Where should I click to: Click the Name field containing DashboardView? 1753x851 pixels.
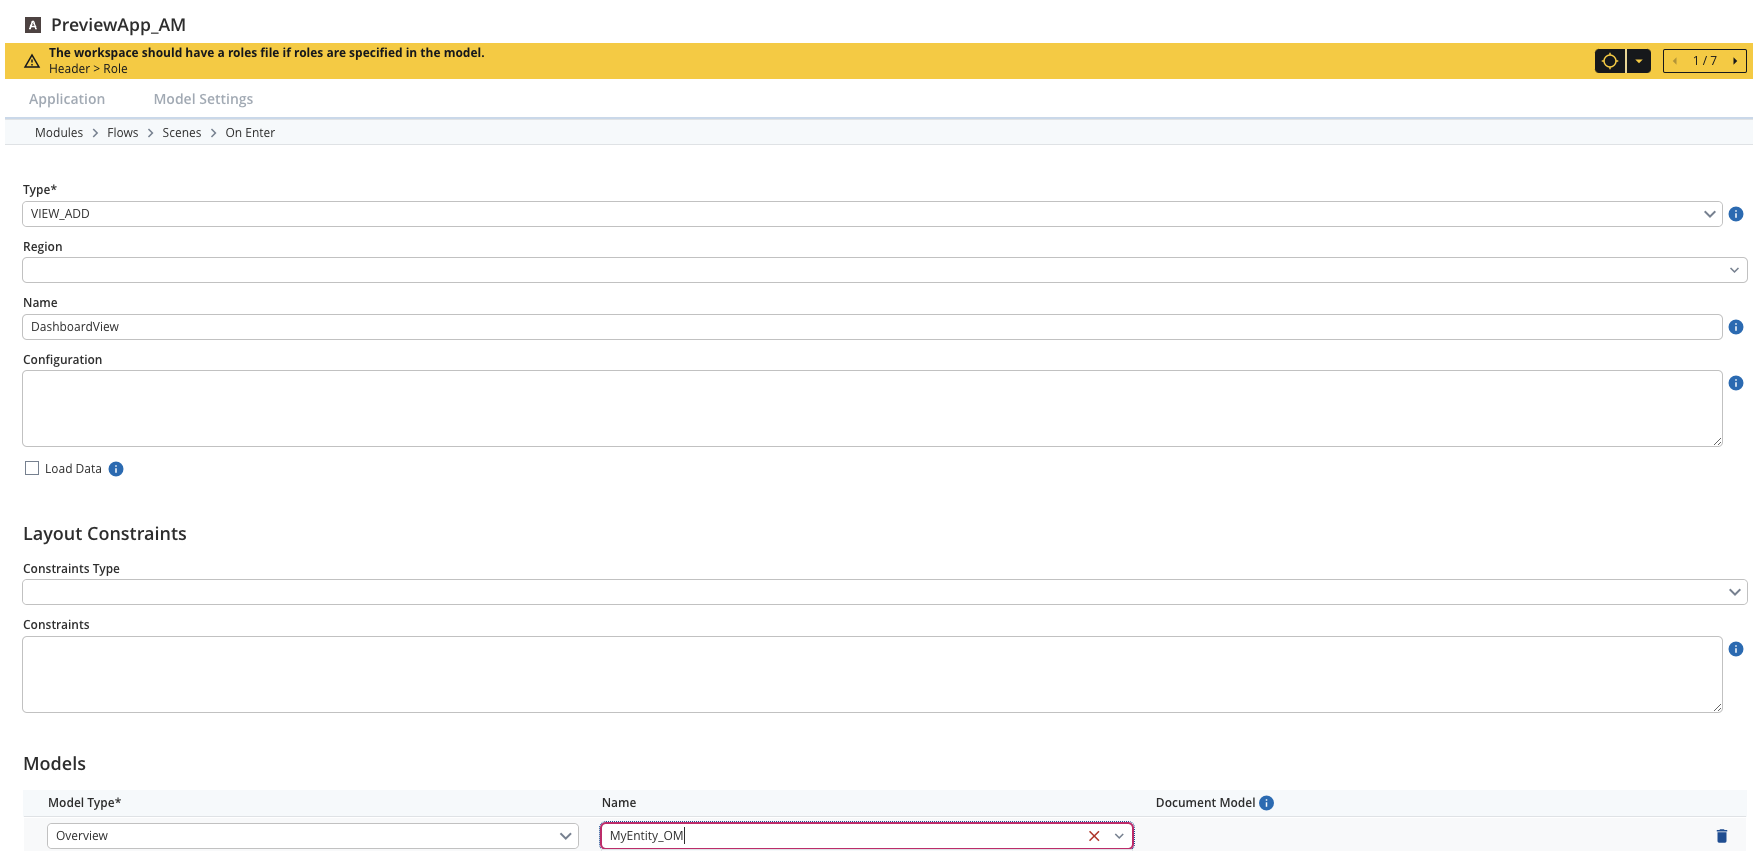[872, 327]
